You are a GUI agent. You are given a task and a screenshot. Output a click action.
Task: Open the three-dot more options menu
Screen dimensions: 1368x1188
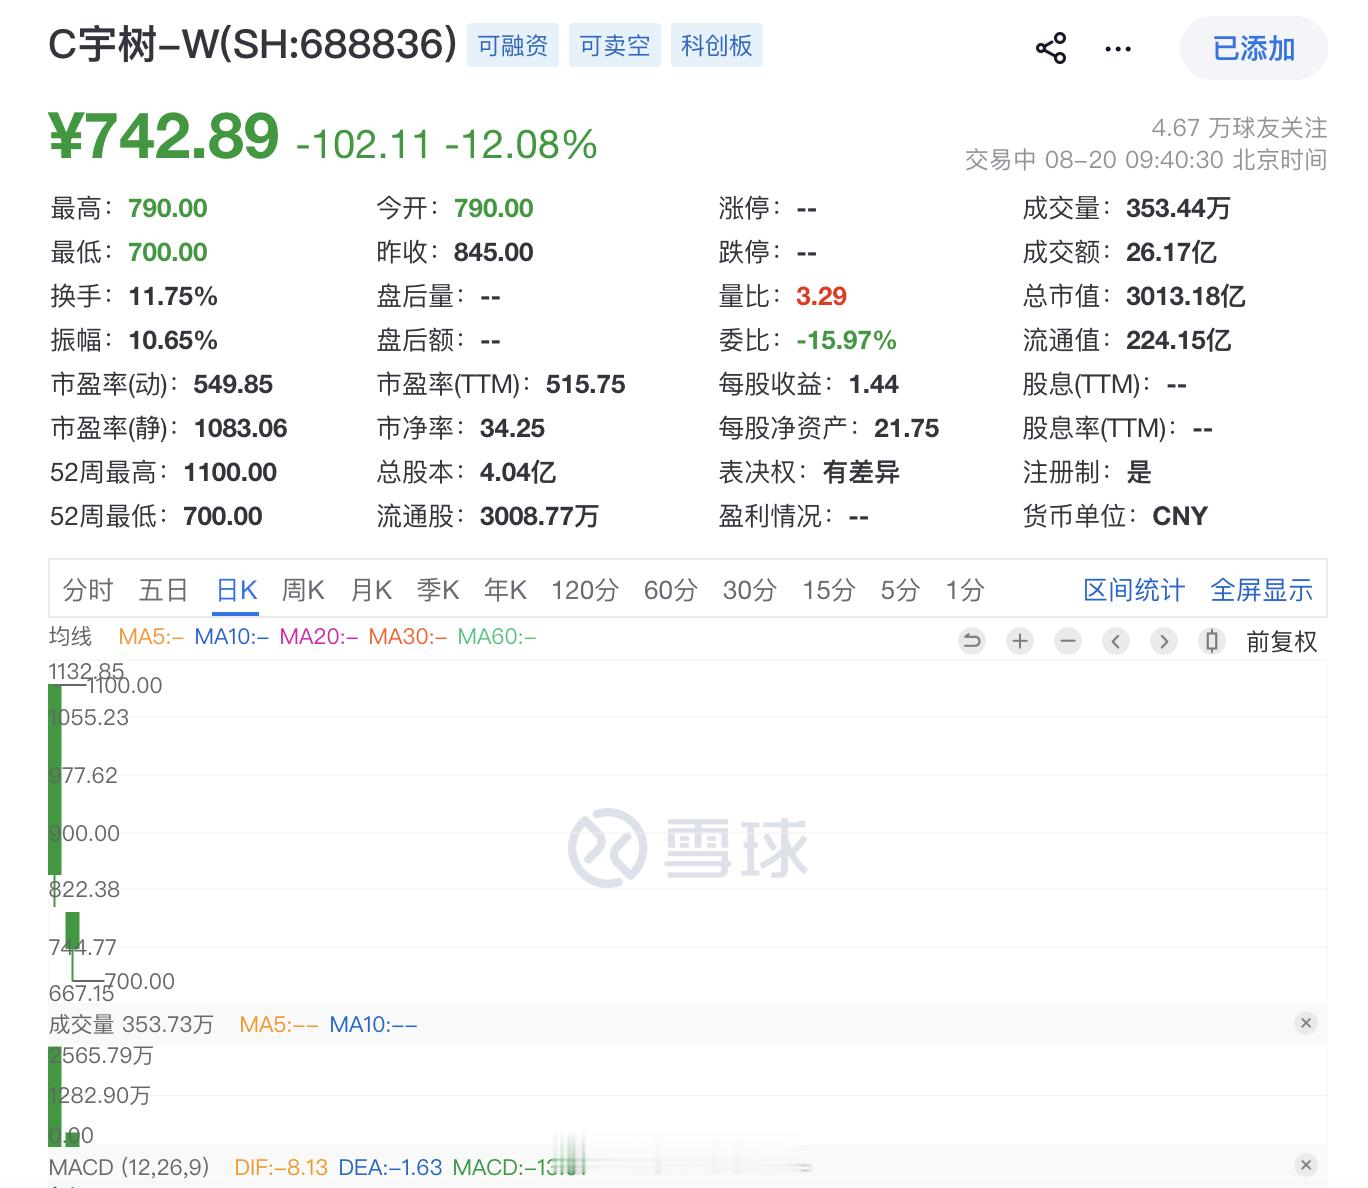pyautogui.click(x=1118, y=48)
